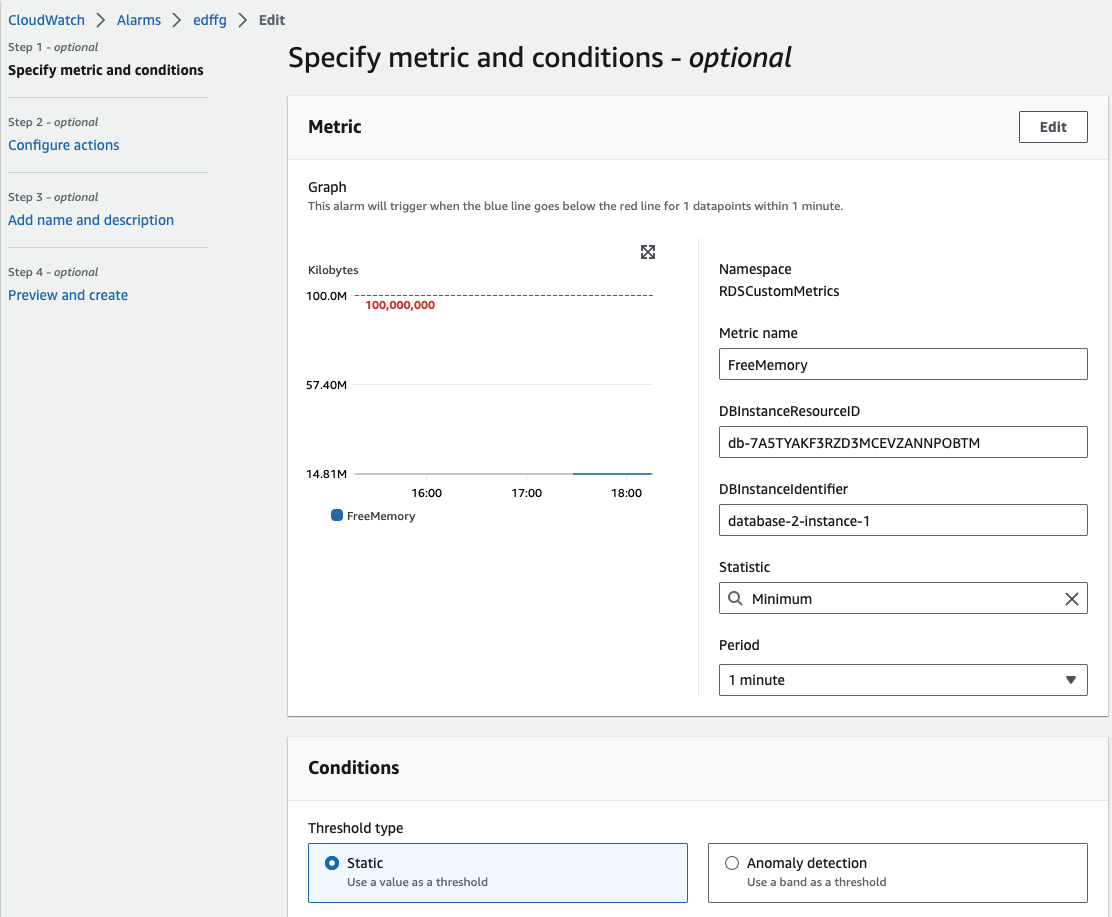Image resolution: width=1112 pixels, height=917 pixels.
Task: Click the Edit metric button
Action: click(1053, 127)
